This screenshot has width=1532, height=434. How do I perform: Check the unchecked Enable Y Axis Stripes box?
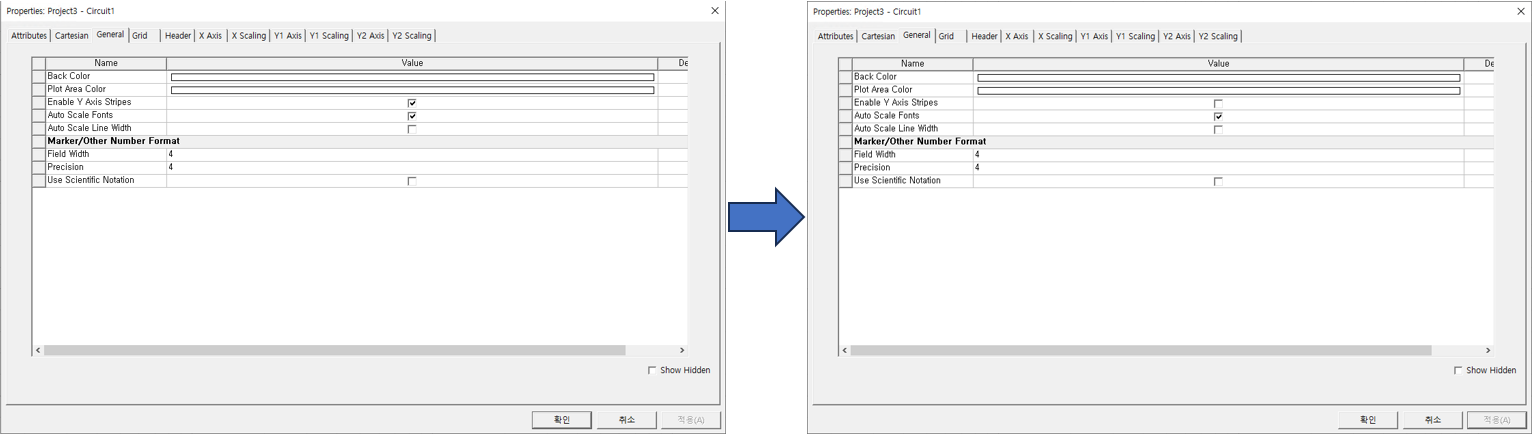[1218, 103]
